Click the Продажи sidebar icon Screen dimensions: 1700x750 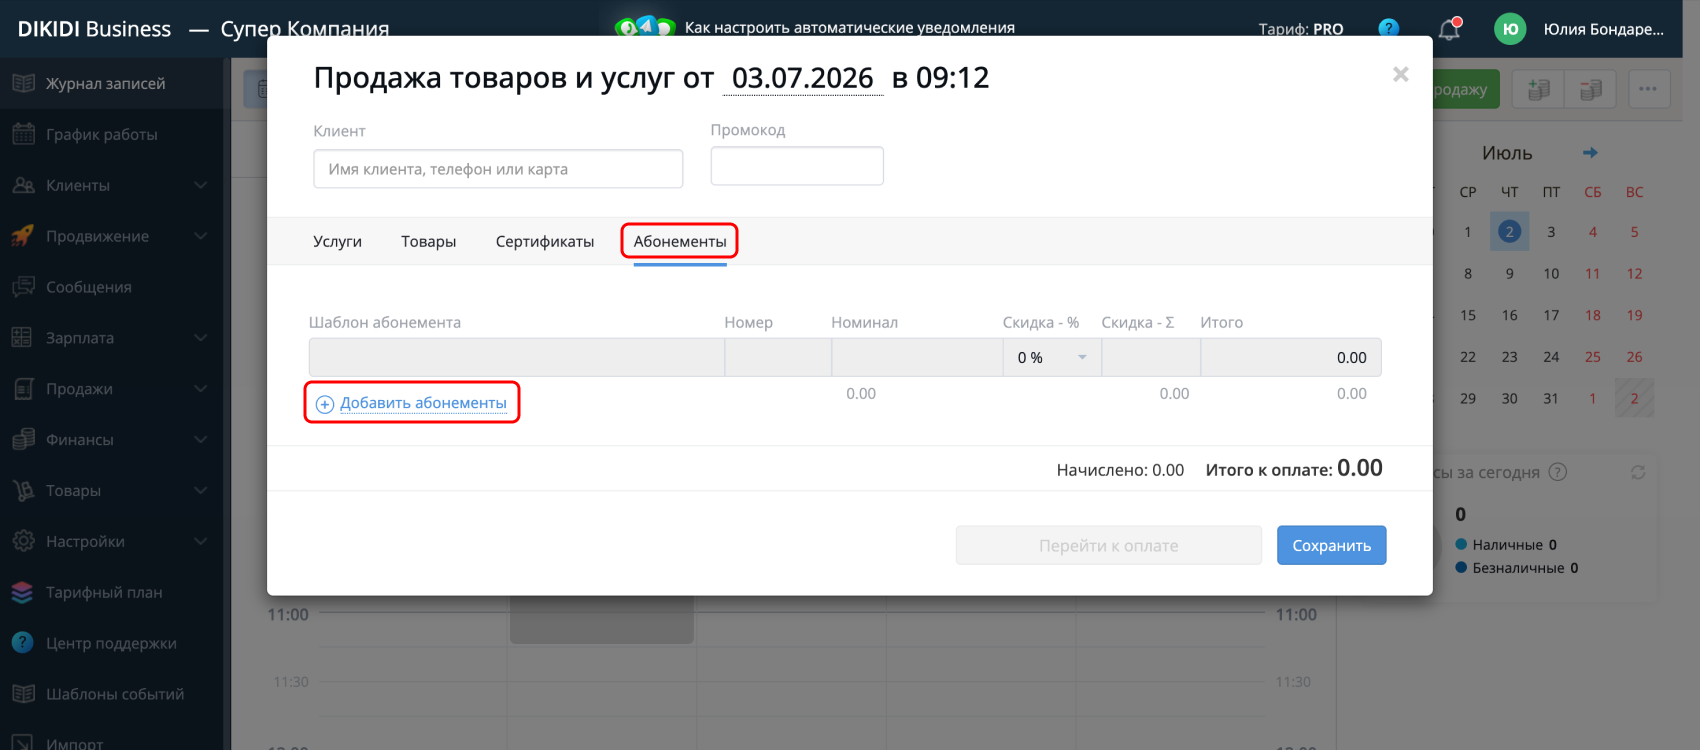pos(23,389)
